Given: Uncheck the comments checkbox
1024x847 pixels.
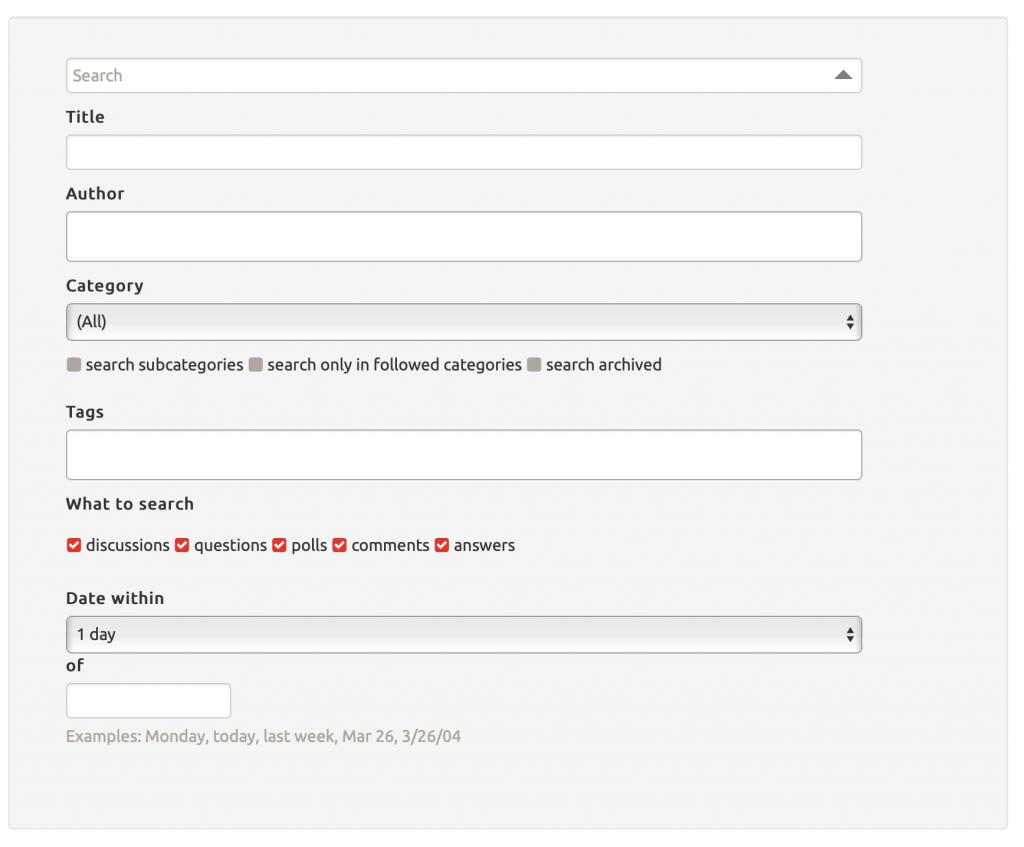Looking at the screenshot, I should click(340, 545).
